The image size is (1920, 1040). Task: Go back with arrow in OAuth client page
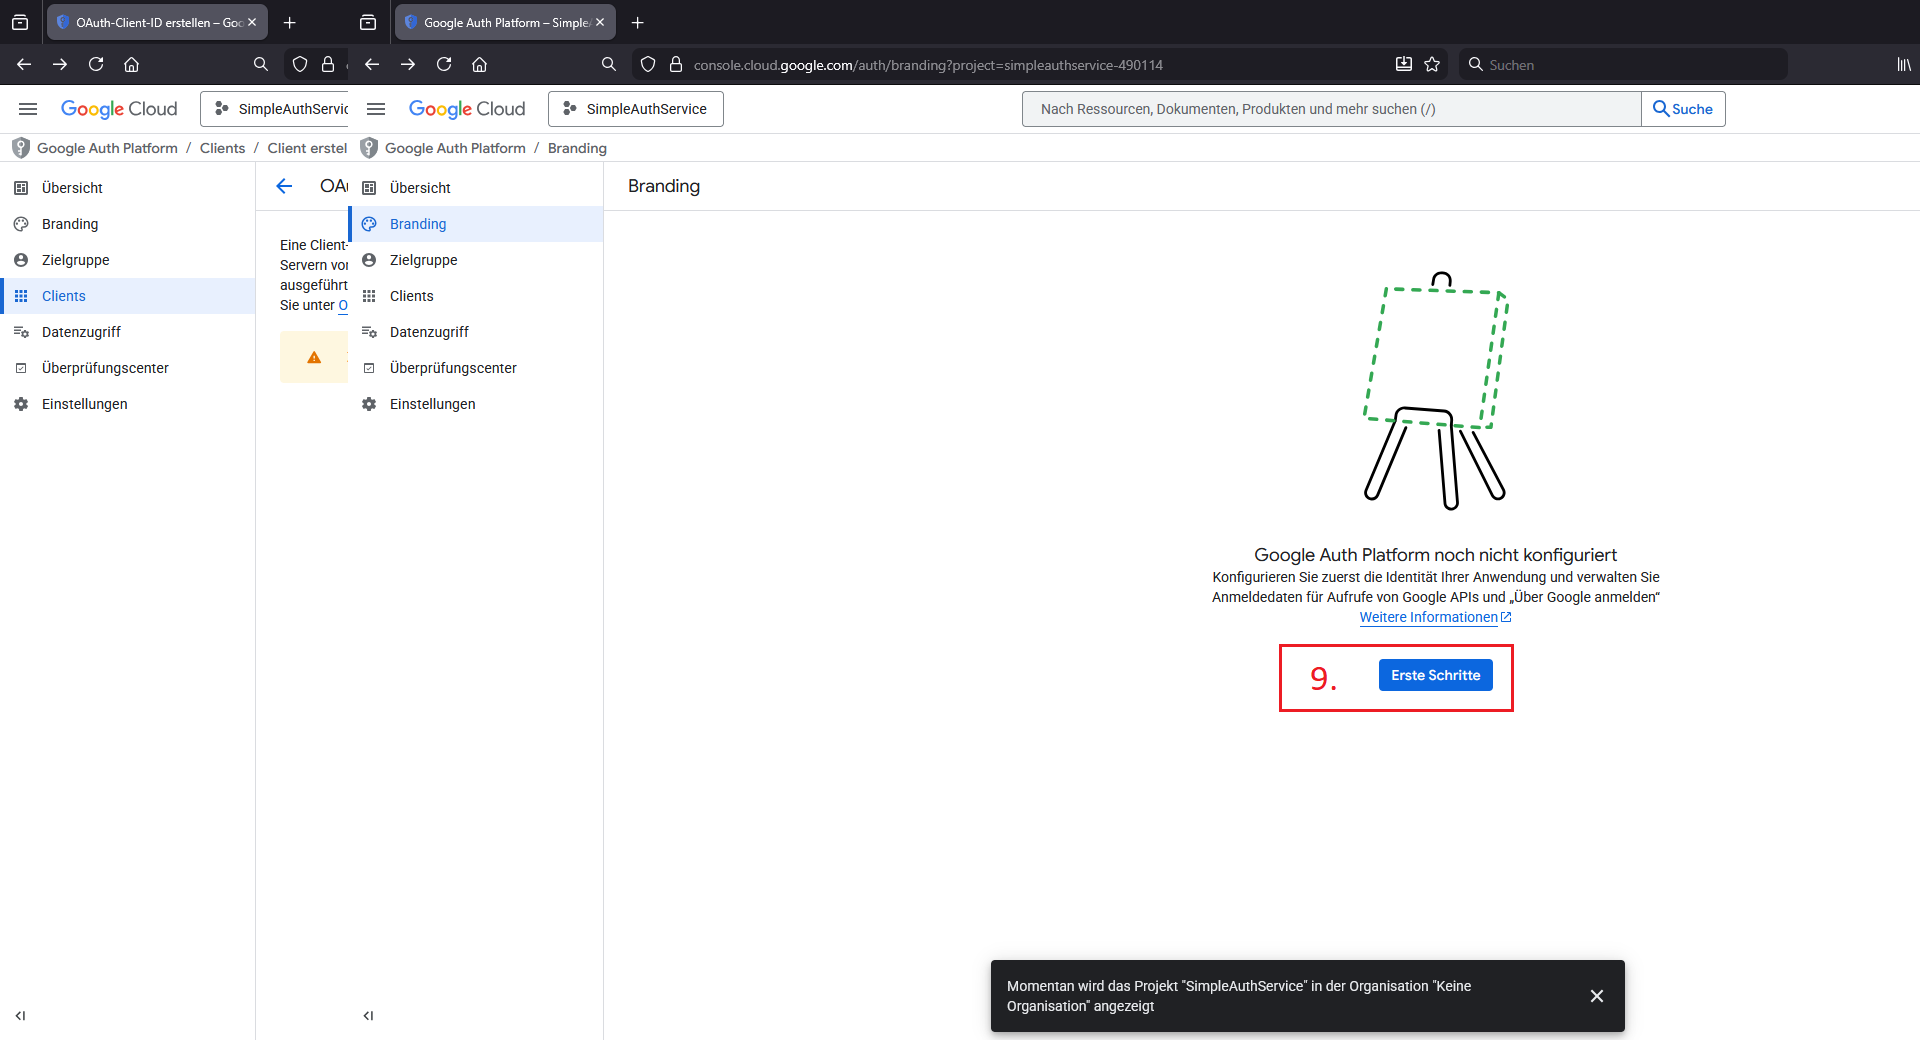tap(284, 186)
